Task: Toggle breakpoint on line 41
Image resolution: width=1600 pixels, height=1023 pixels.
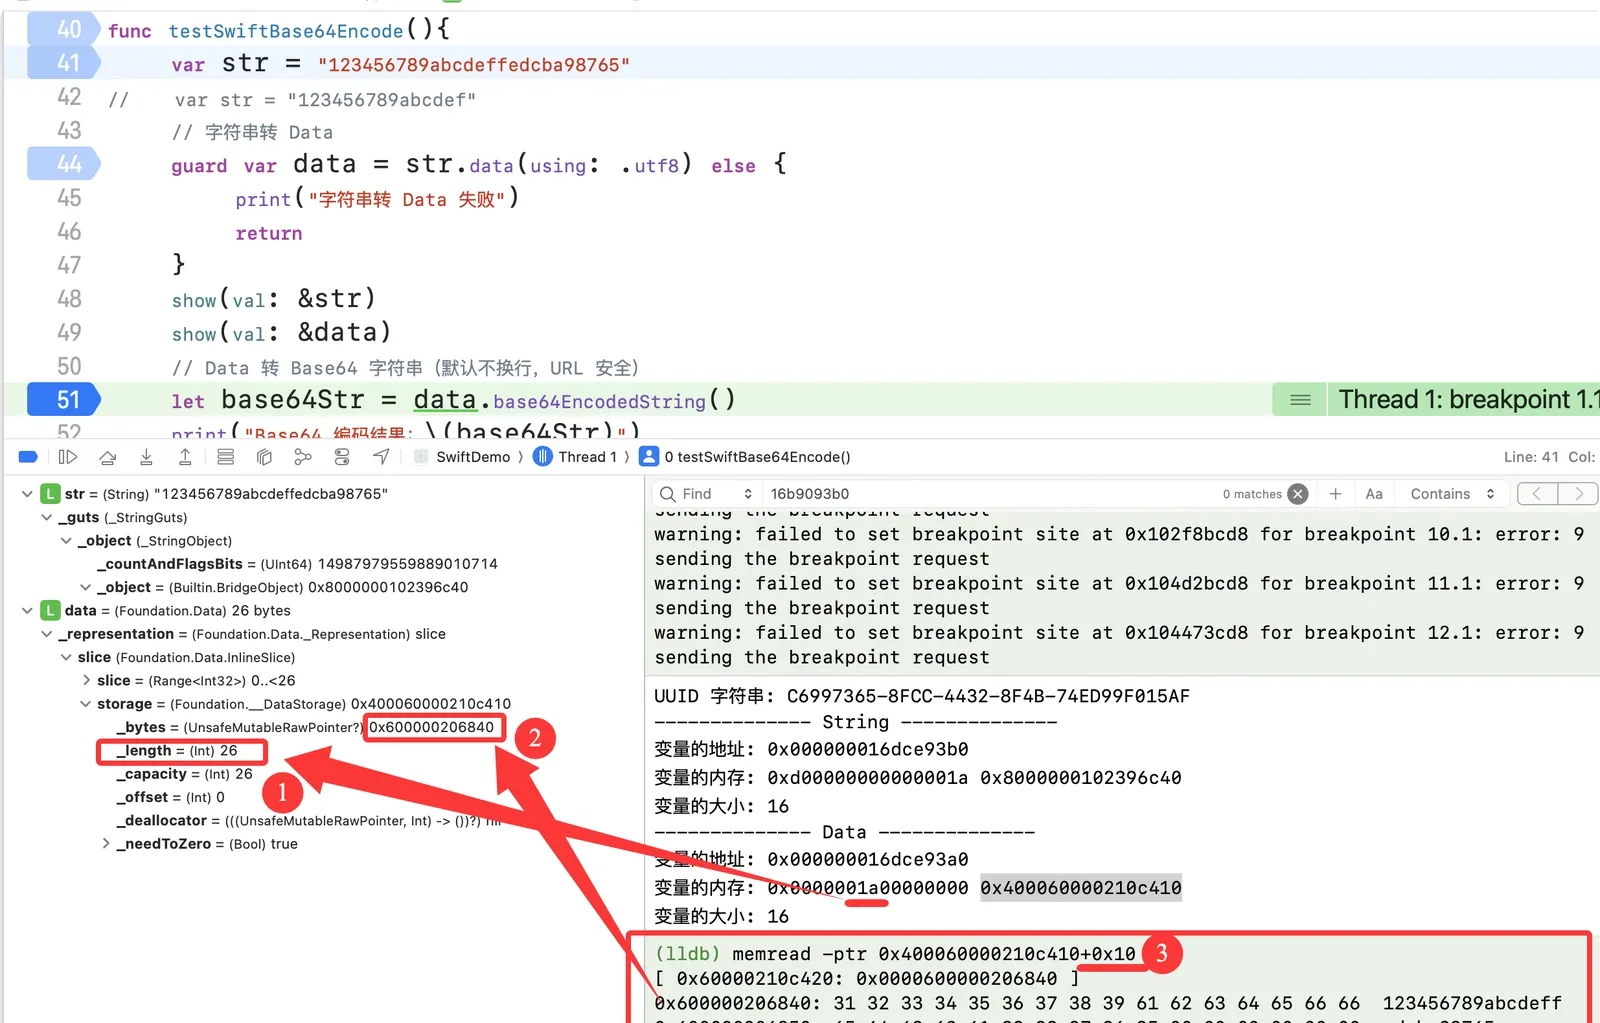Action: point(63,63)
